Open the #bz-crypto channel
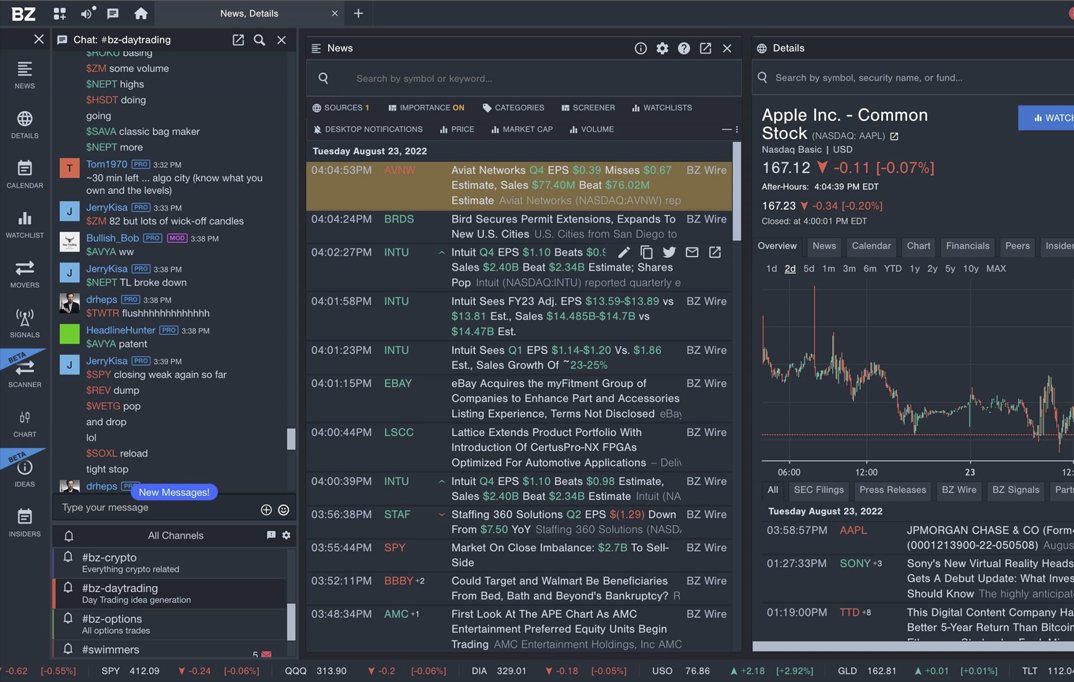 [x=170, y=562]
